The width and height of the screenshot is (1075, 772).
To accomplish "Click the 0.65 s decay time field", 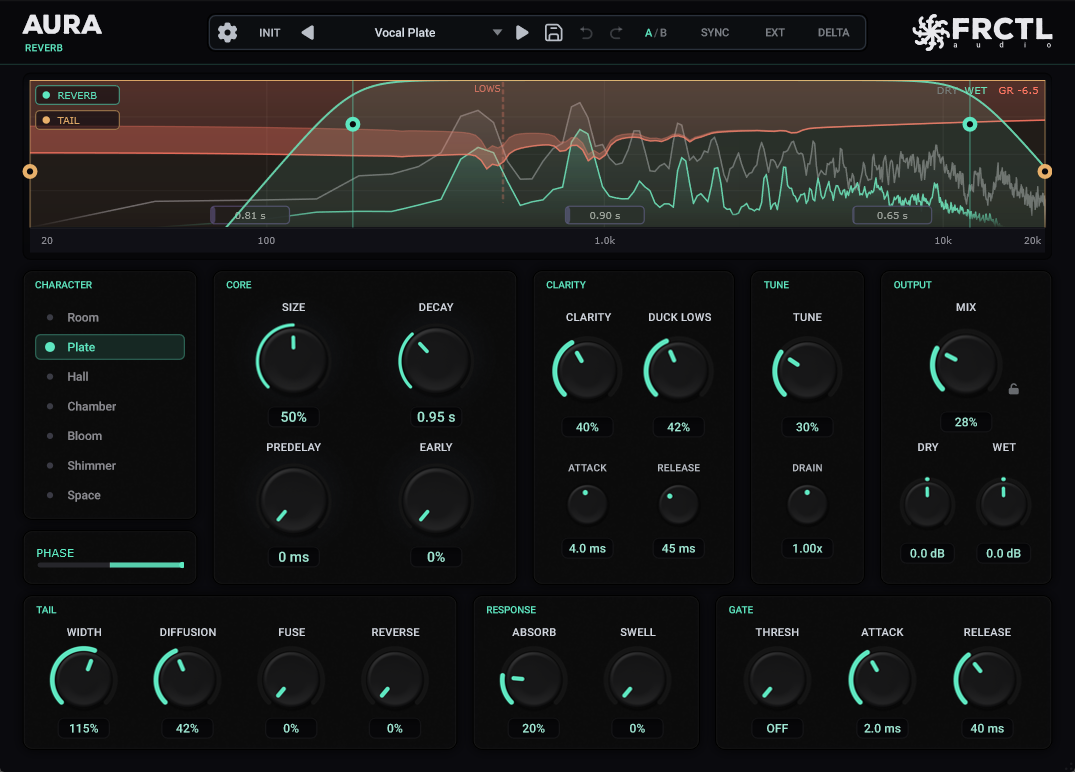I will [x=892, y=215].
